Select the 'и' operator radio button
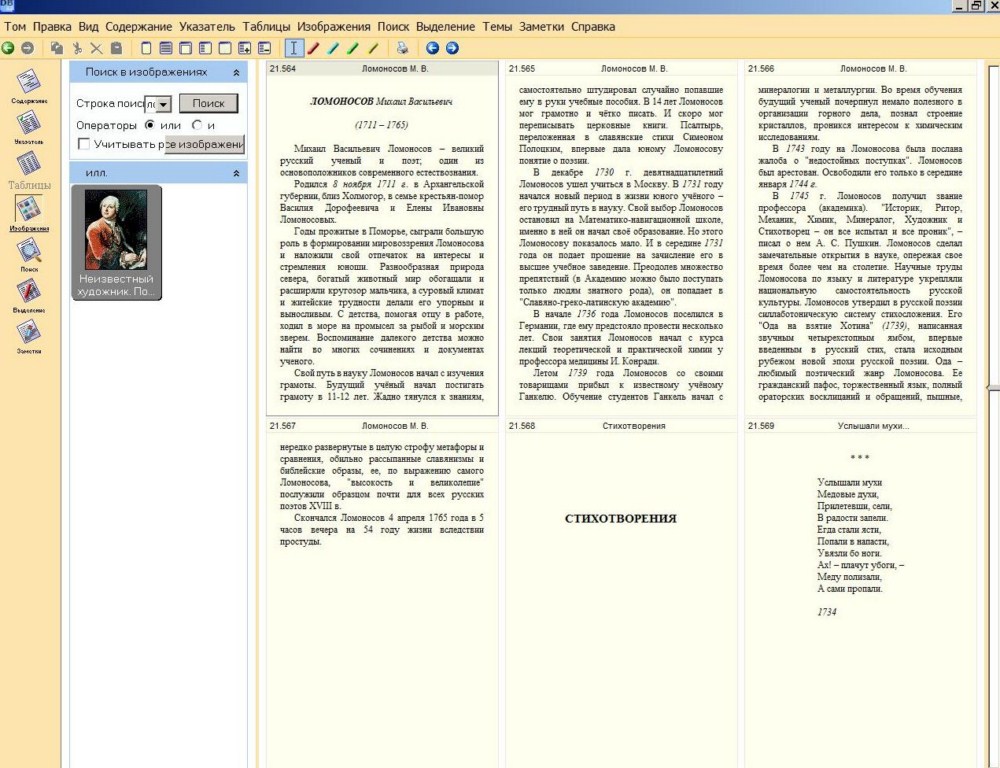The width and height of the screenshot is (1000, 768). (197, 125)
